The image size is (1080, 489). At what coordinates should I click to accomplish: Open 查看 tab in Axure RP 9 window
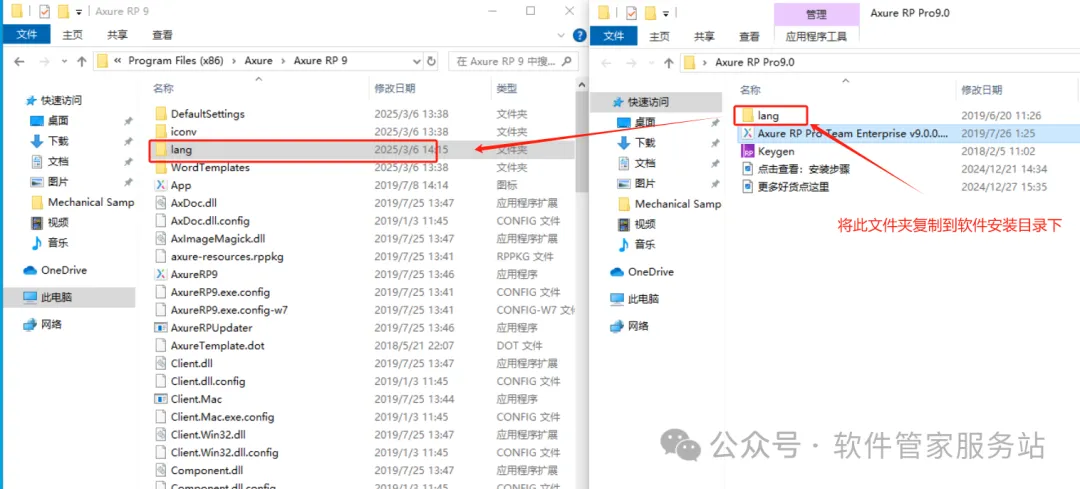point(163,34)
